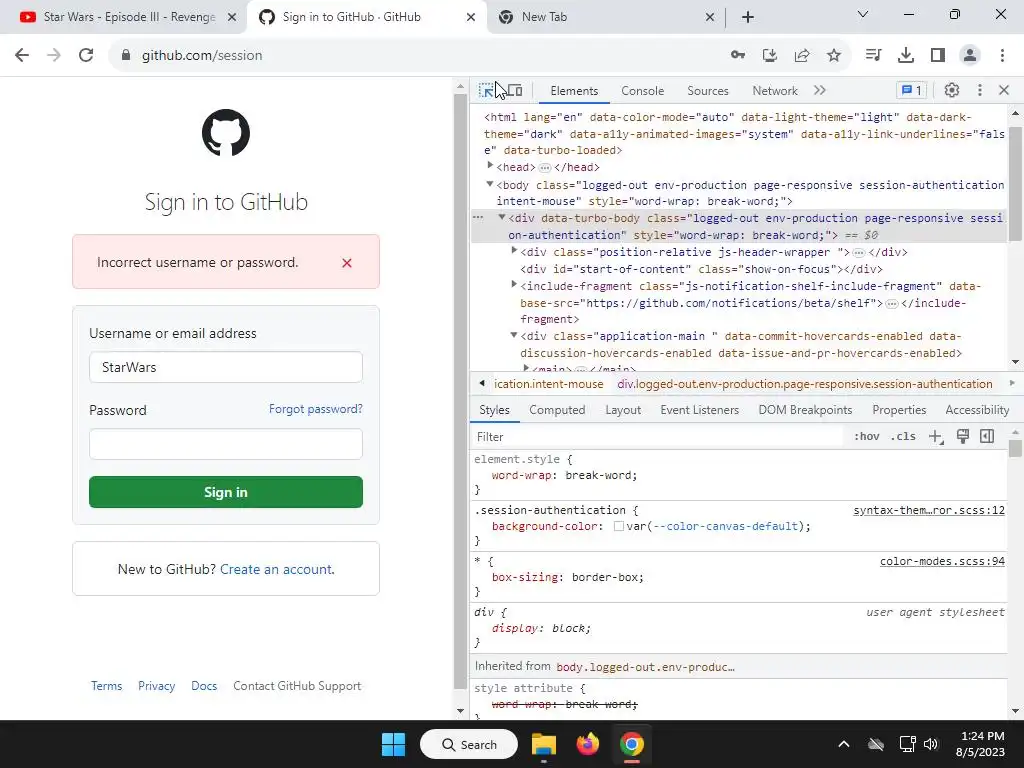Open the Privacy footer link
Viewport: 1024px width, 768px height.
[x=157, y=686]
